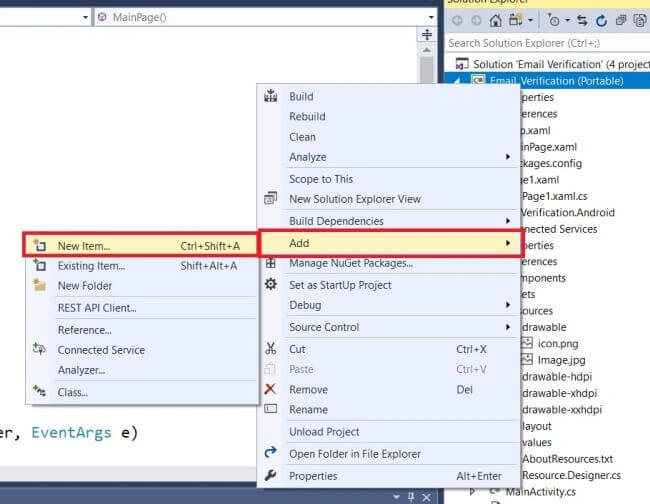Expand the Build Dependencies submenu

click(x=508, y=220)
